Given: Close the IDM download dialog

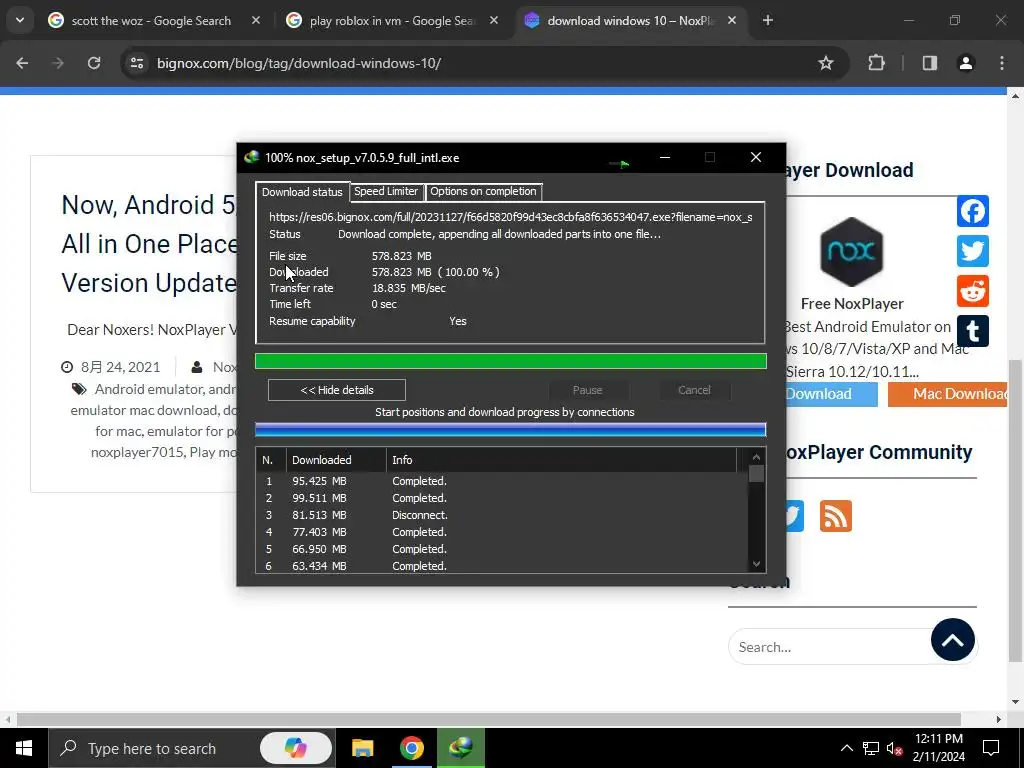Looking at the screenshot, I should [756, 157].
